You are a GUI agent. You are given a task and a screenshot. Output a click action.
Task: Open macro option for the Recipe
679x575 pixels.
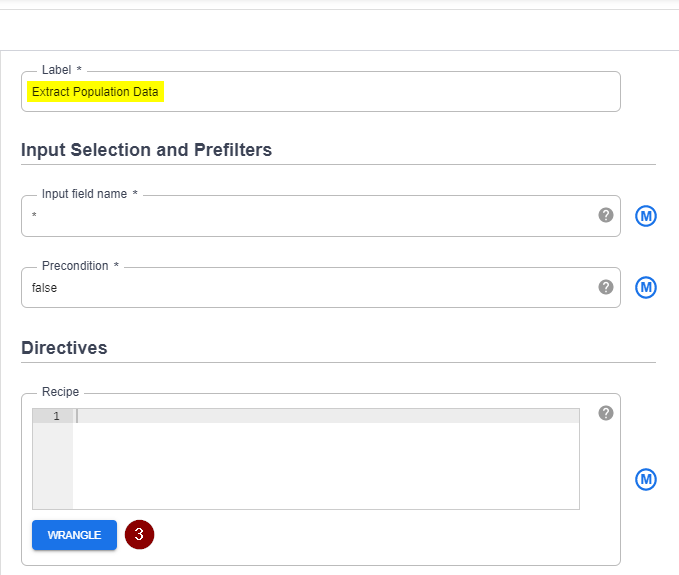[x=646, y=480]
